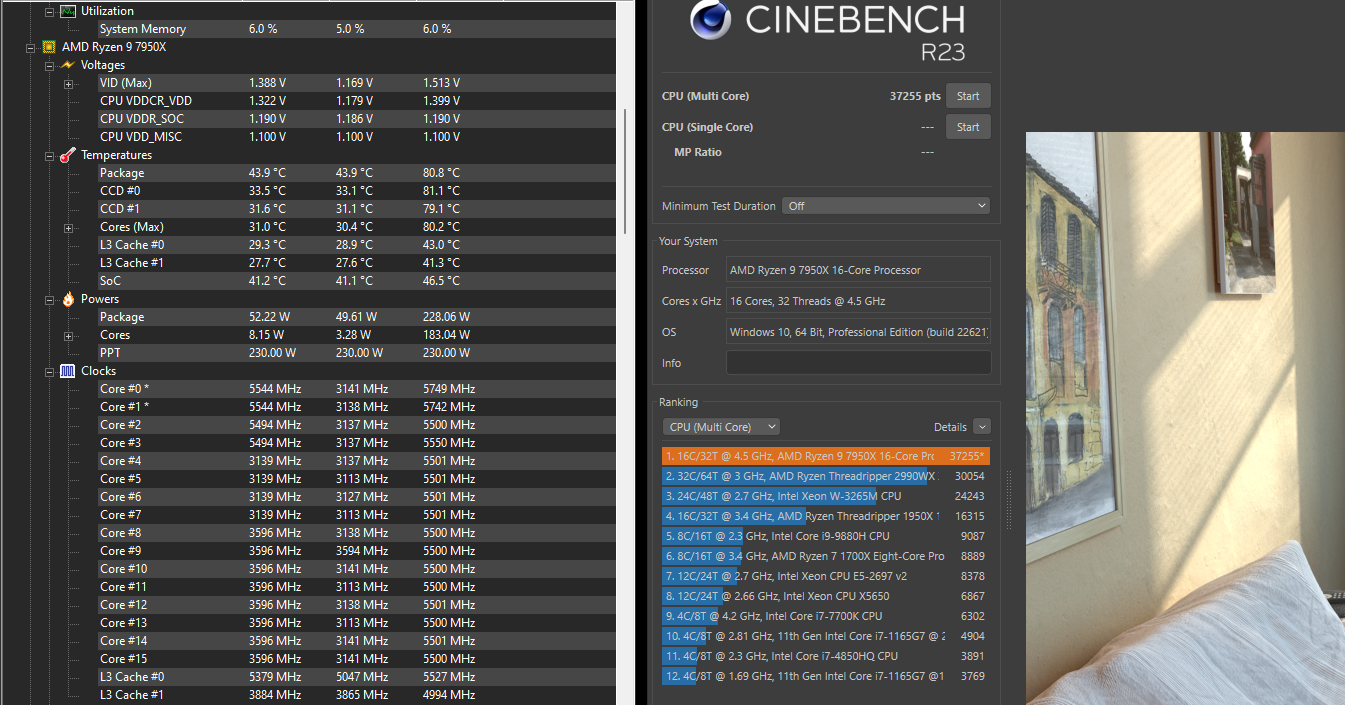Click the Details chevron icon in Ranking section
The width and height of the screenshot is (1345, 705).
(x=981, y=426)
